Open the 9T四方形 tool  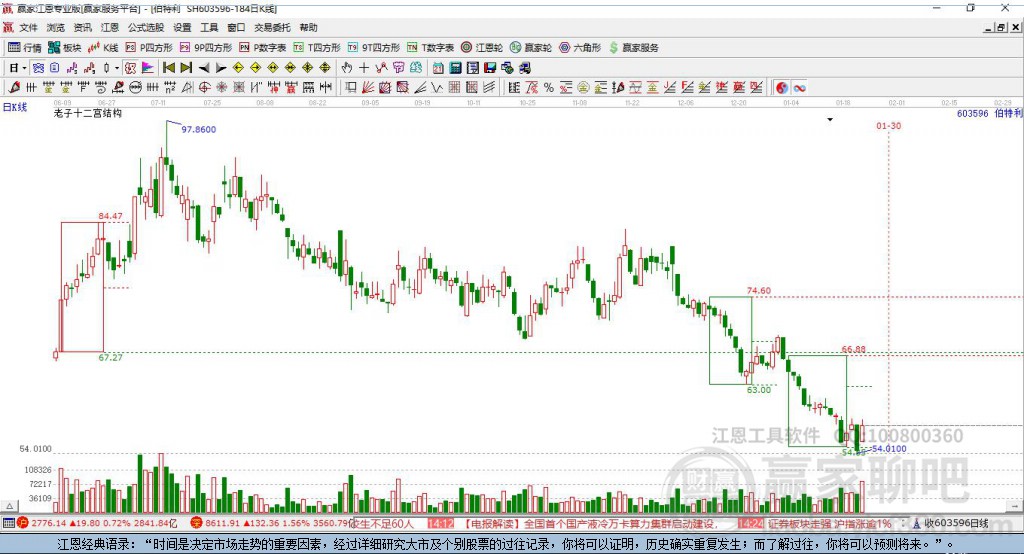[x=374, y=48]
